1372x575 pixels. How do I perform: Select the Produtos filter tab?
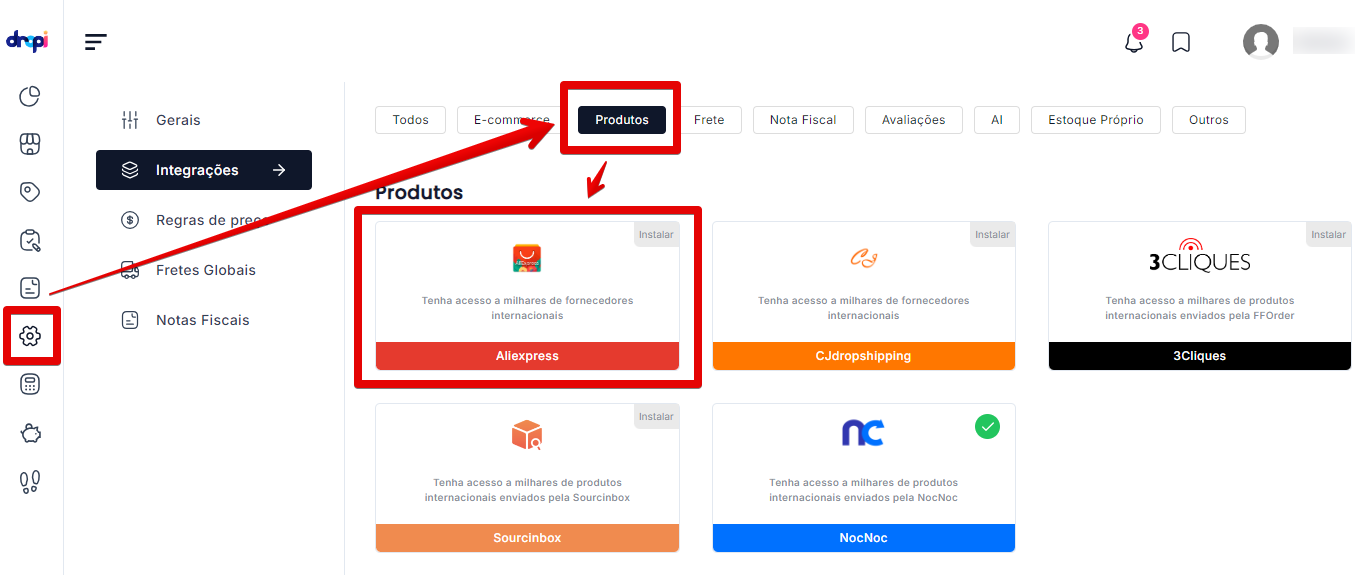click(x=622, y=120)
